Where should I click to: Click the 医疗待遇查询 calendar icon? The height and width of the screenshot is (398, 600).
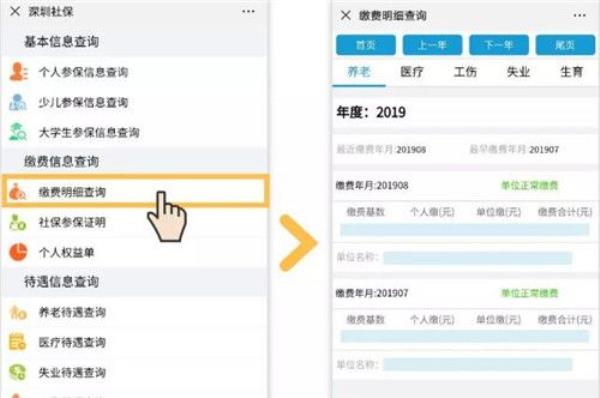(17, 342)
